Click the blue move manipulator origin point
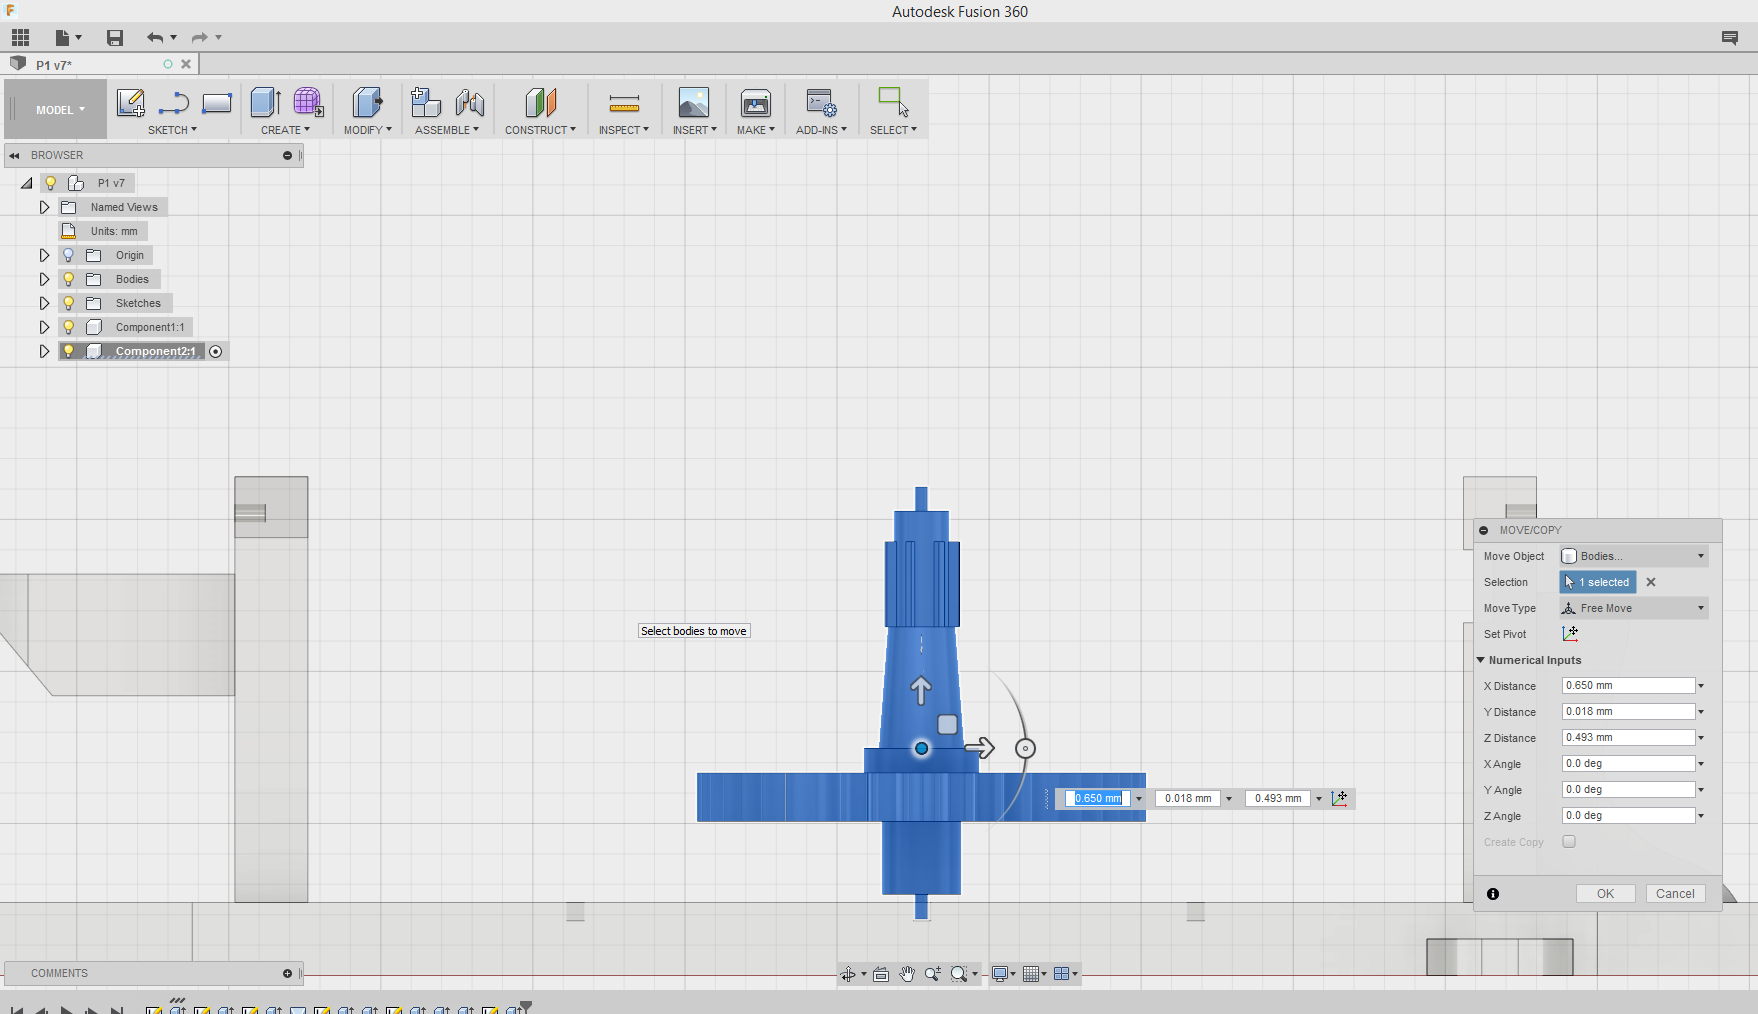Viewport: 1758px width, 1014px height. (921, 748)
